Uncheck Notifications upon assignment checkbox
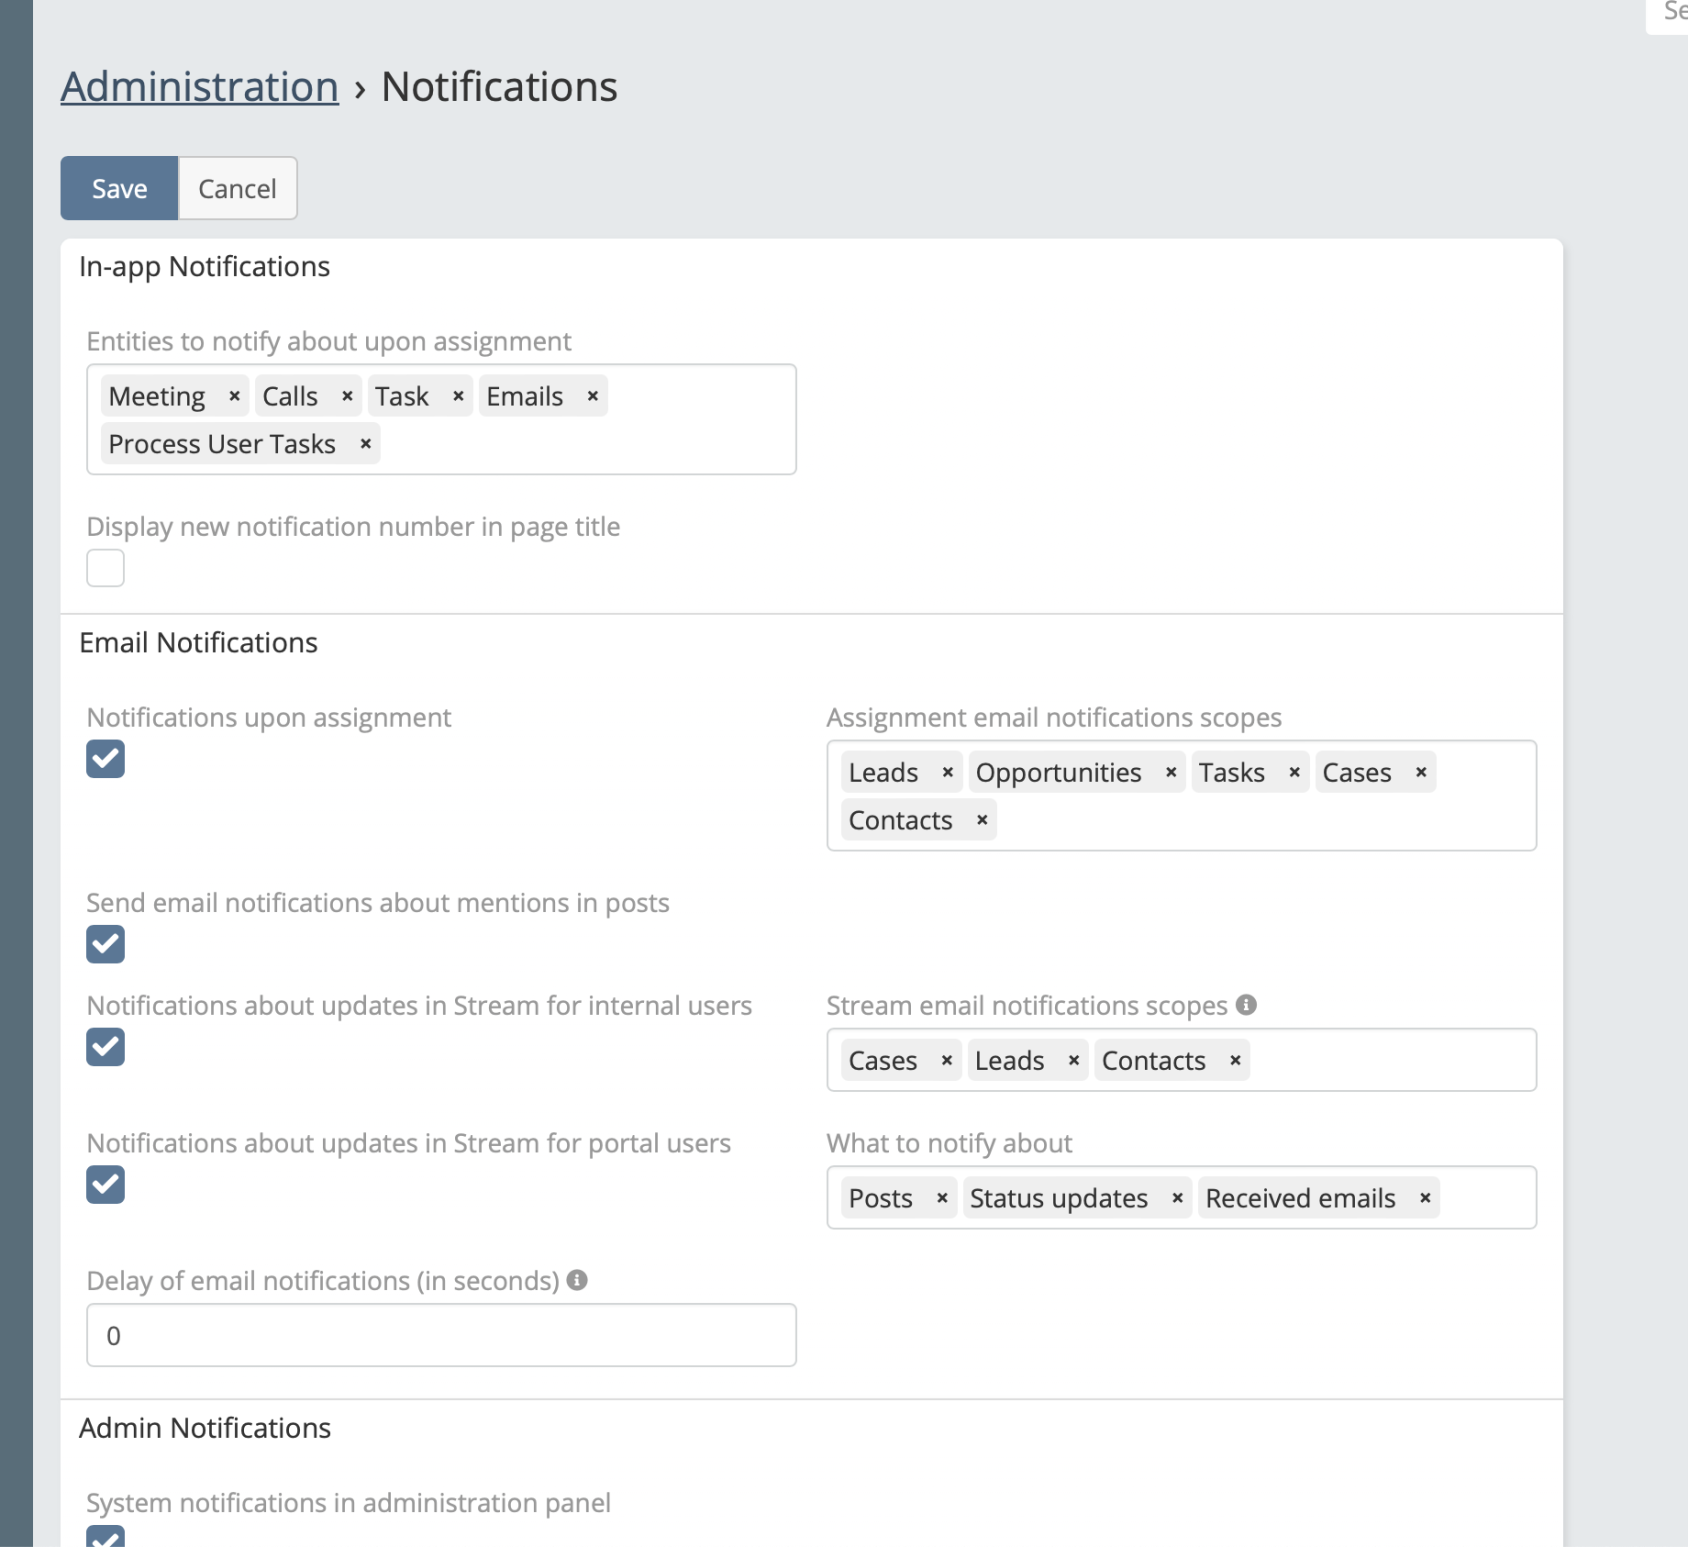 pos(105,759)
